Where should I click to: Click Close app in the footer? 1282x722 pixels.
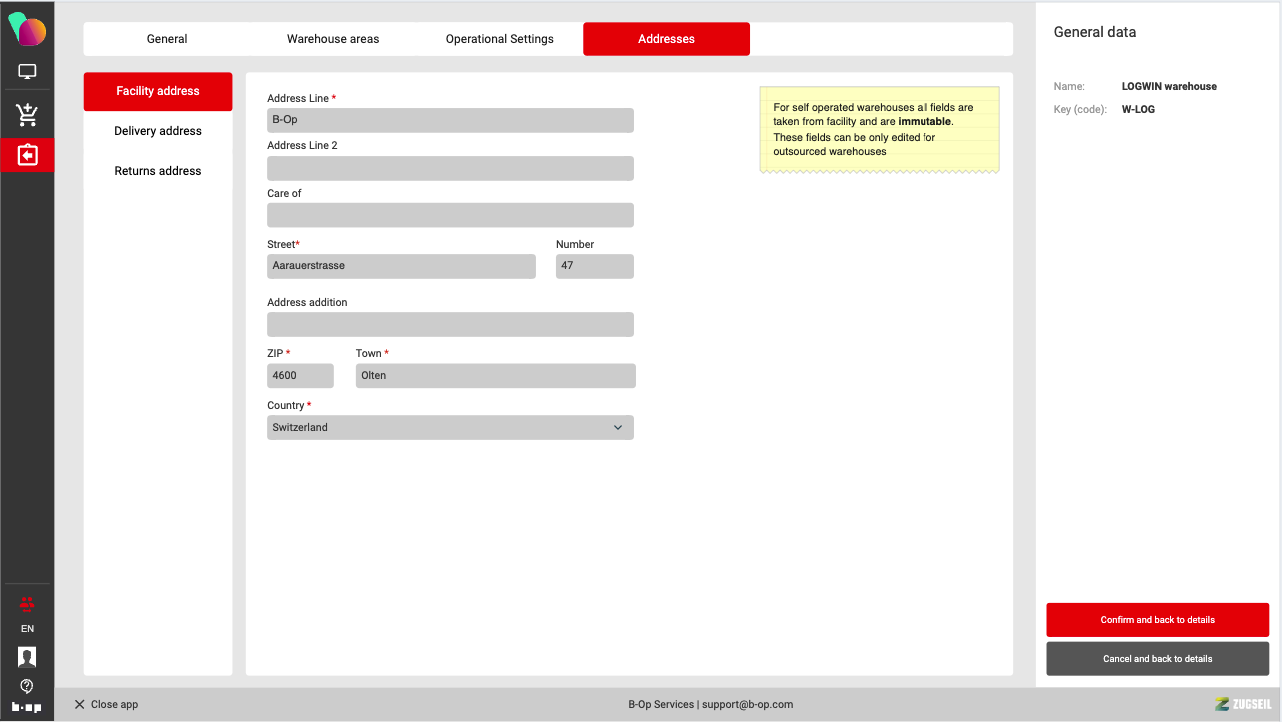pos(106,704)
